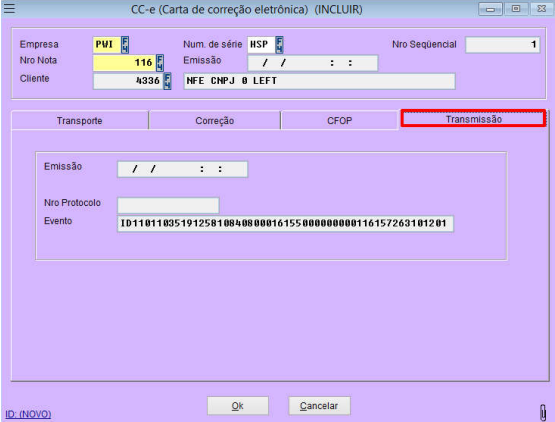Open the CFOP tab
Screen dimensions: 555x422
[339, 120]
